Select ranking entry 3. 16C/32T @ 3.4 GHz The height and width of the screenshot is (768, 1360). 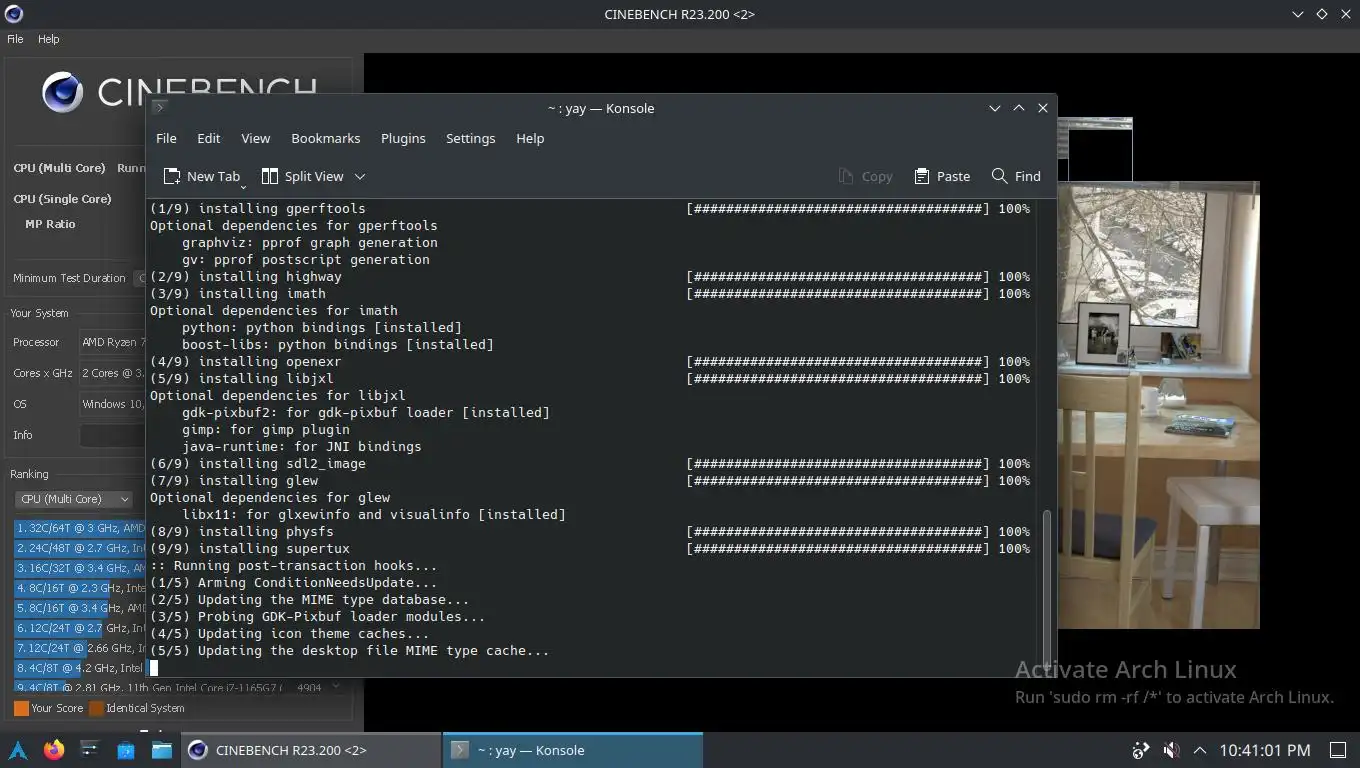(80, 568)
